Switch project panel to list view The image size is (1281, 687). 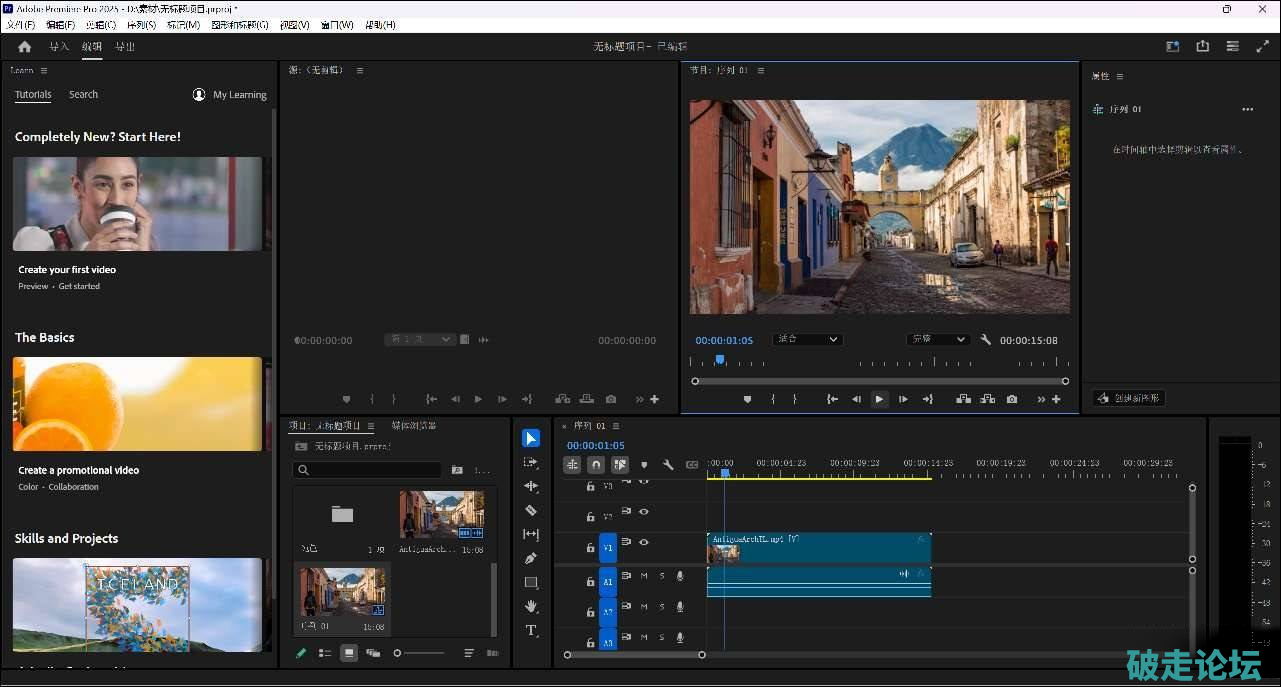pos(325,653)
